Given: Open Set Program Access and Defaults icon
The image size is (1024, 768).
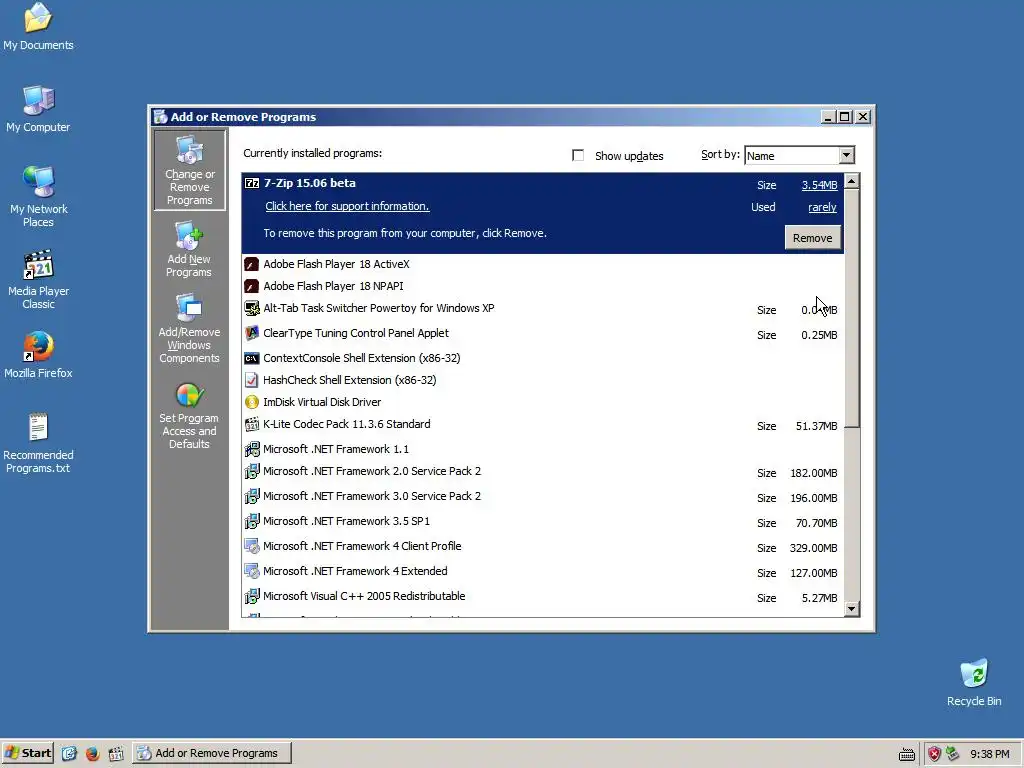Looking at the screenshot, I should pyautogui.click(x=189, y=415).
